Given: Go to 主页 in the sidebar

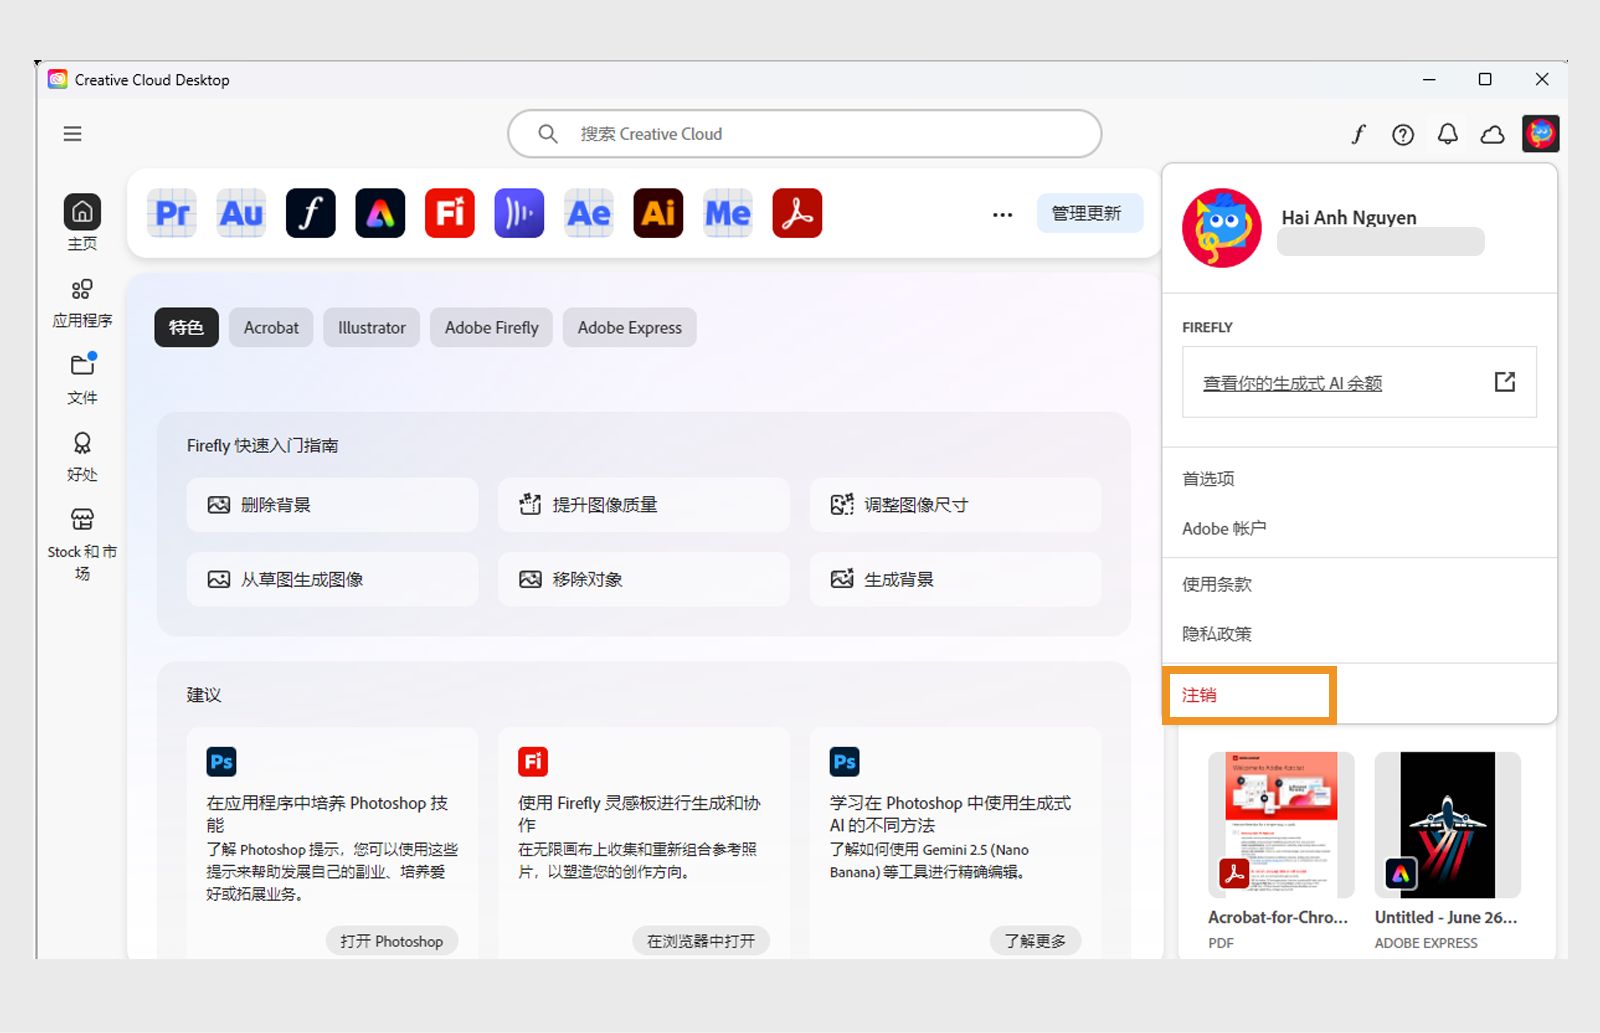Looking at the screenshot, I should point(82,222).
